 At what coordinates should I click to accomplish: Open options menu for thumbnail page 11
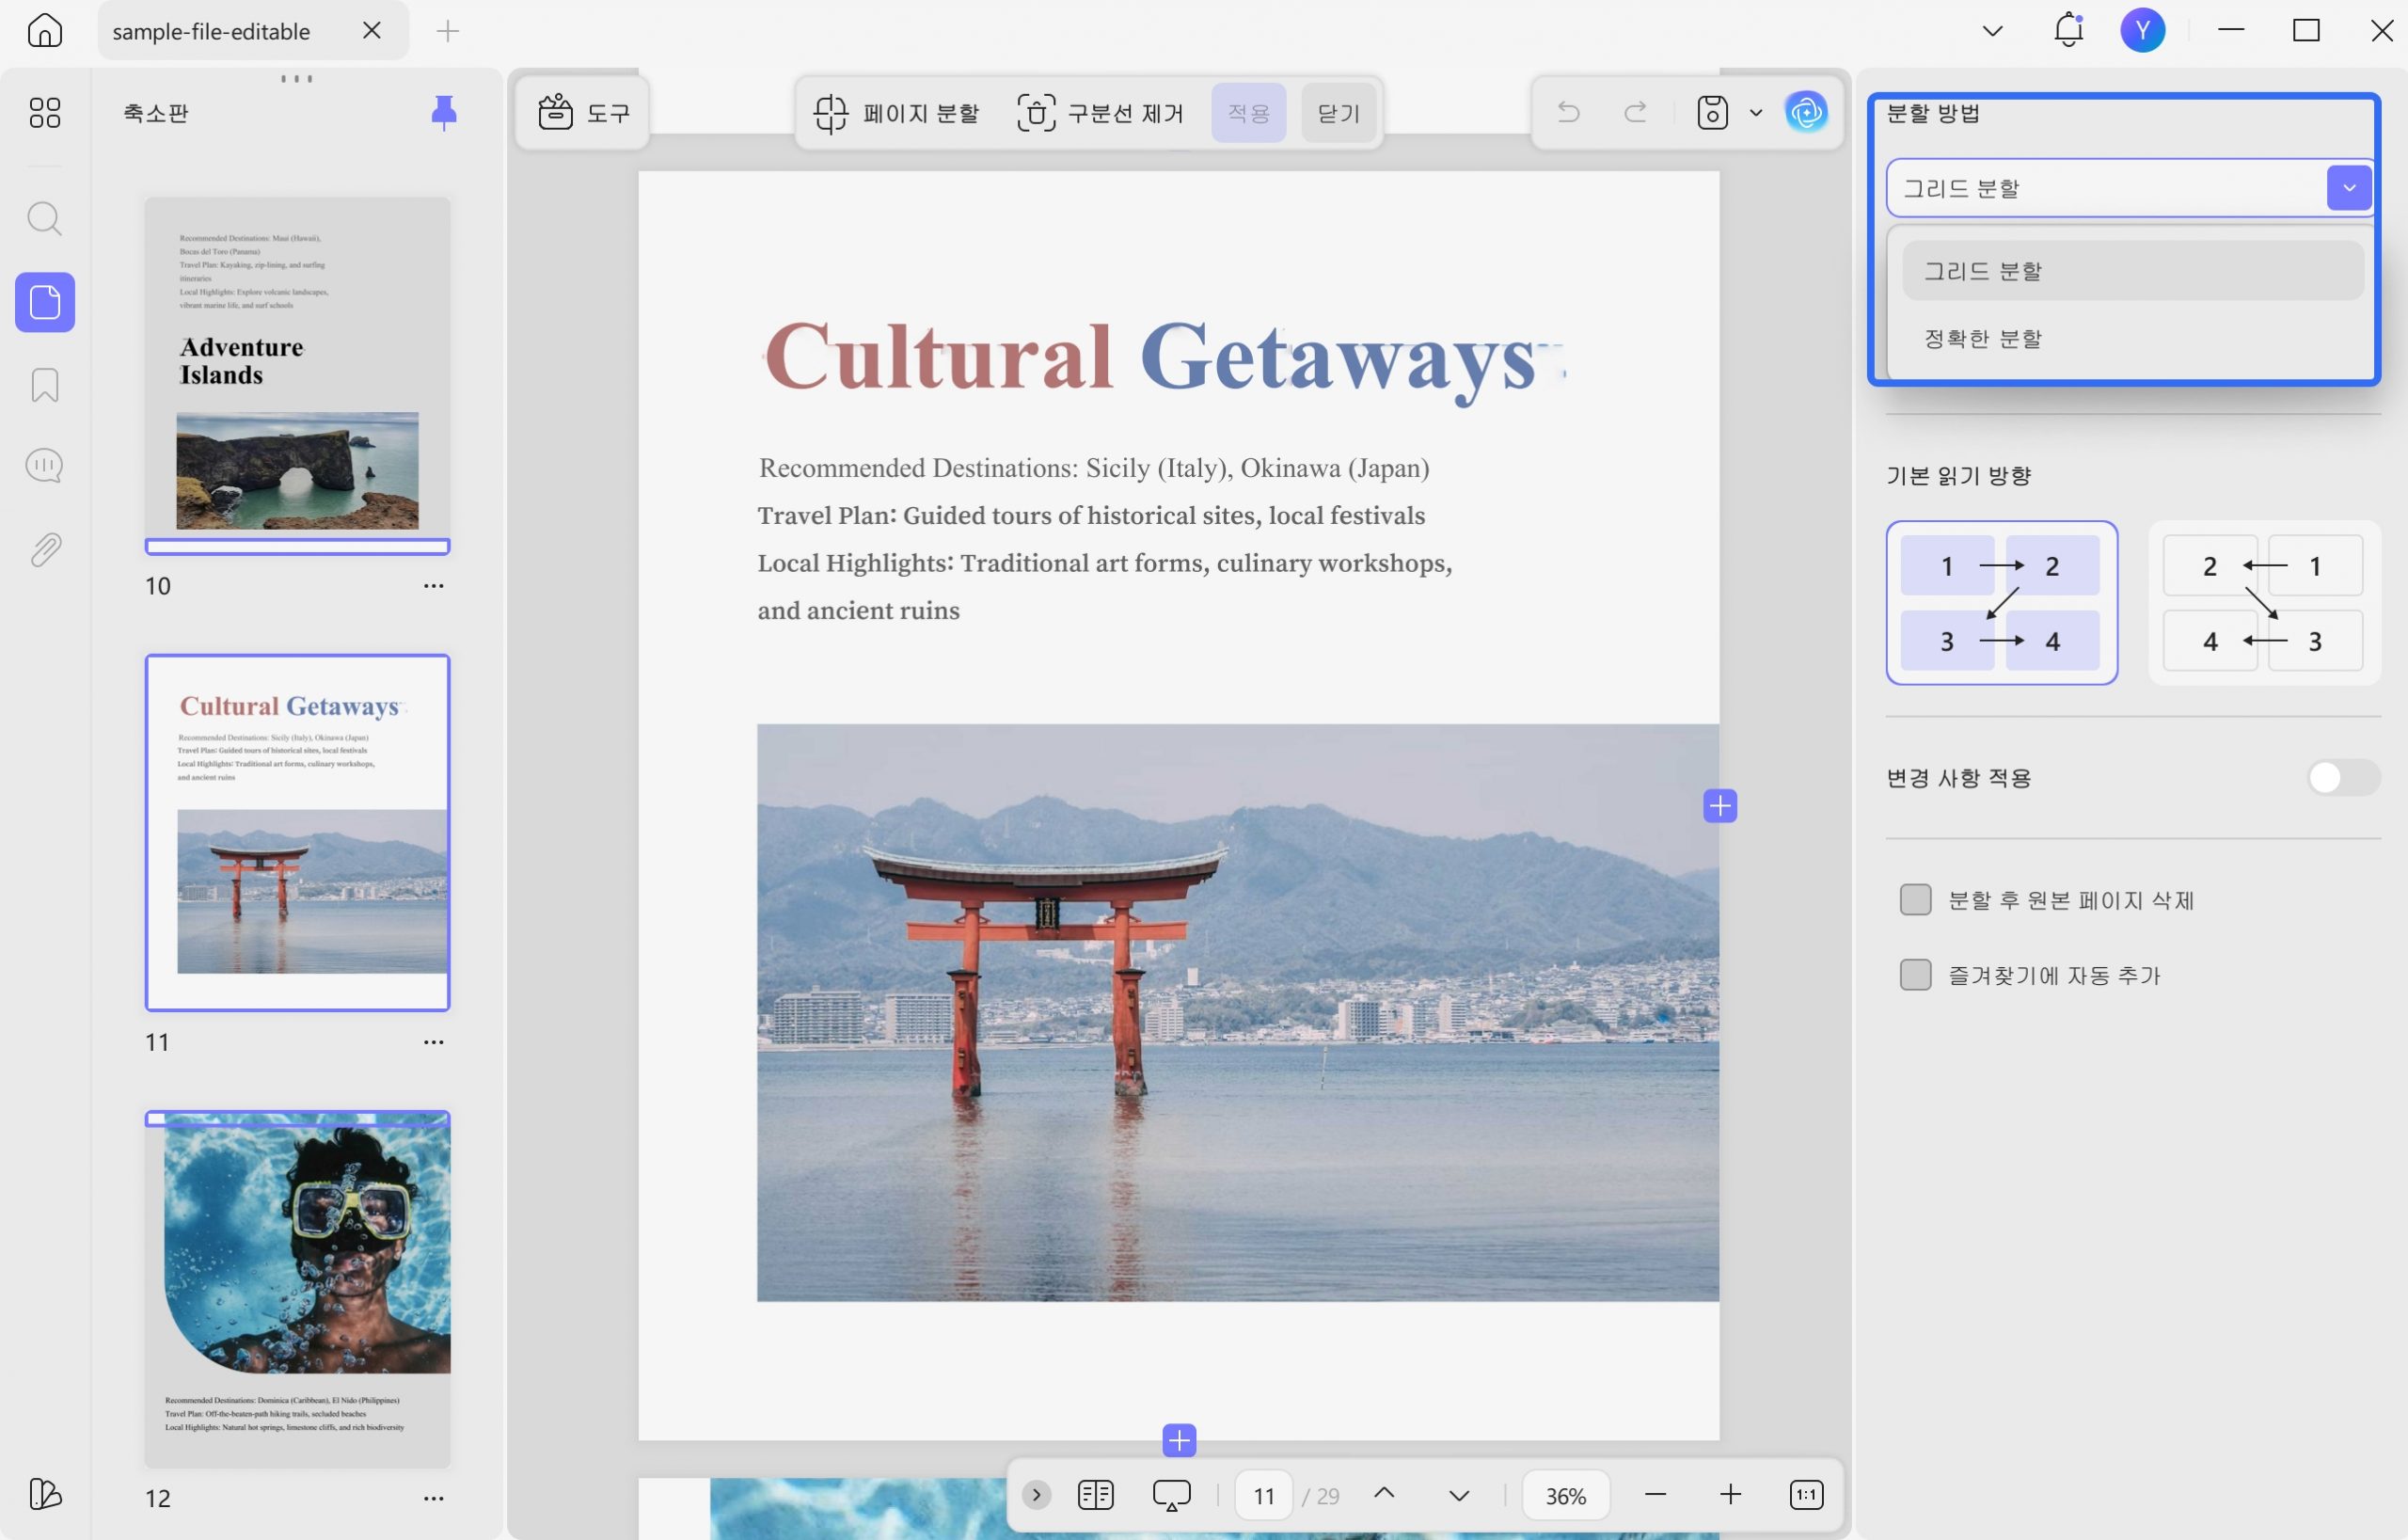[x=433, y=1042]
